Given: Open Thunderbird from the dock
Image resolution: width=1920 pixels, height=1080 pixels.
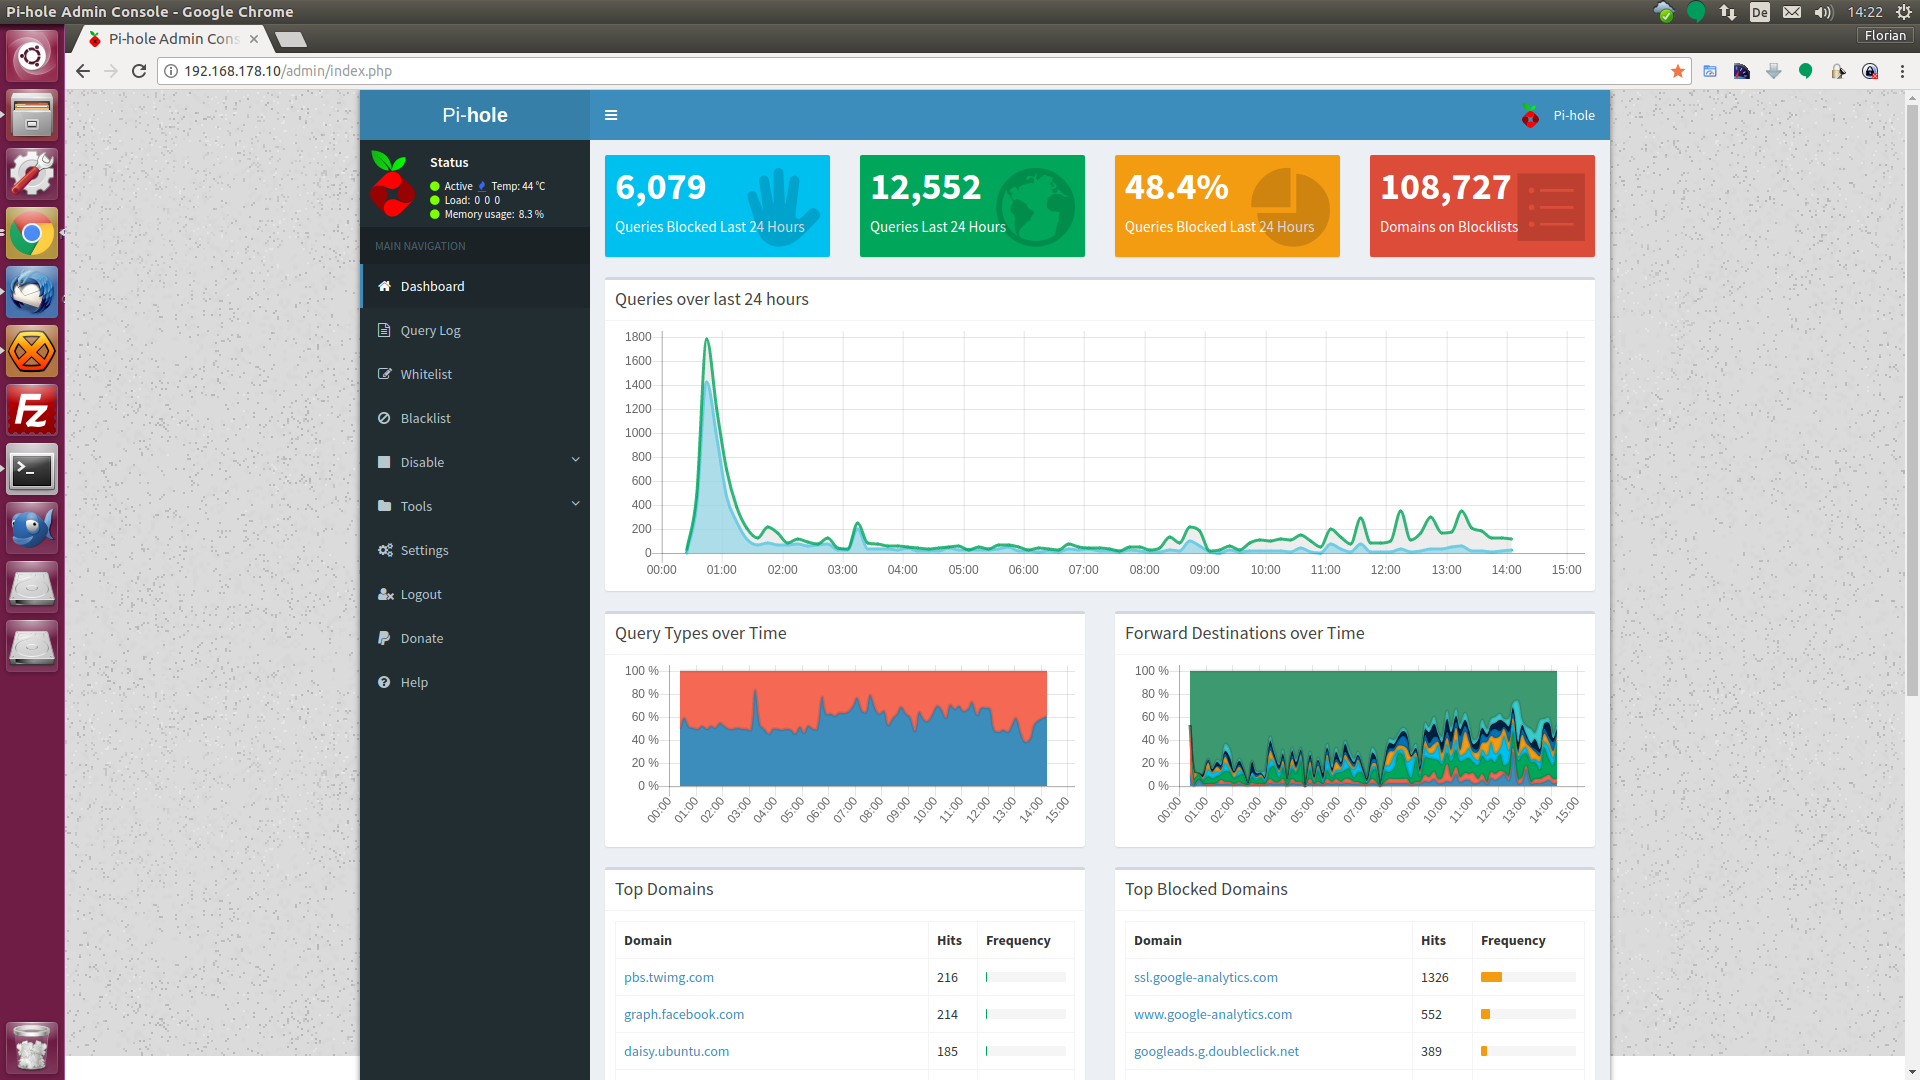Looking at the screenshot, I should [x=32, y=292].
